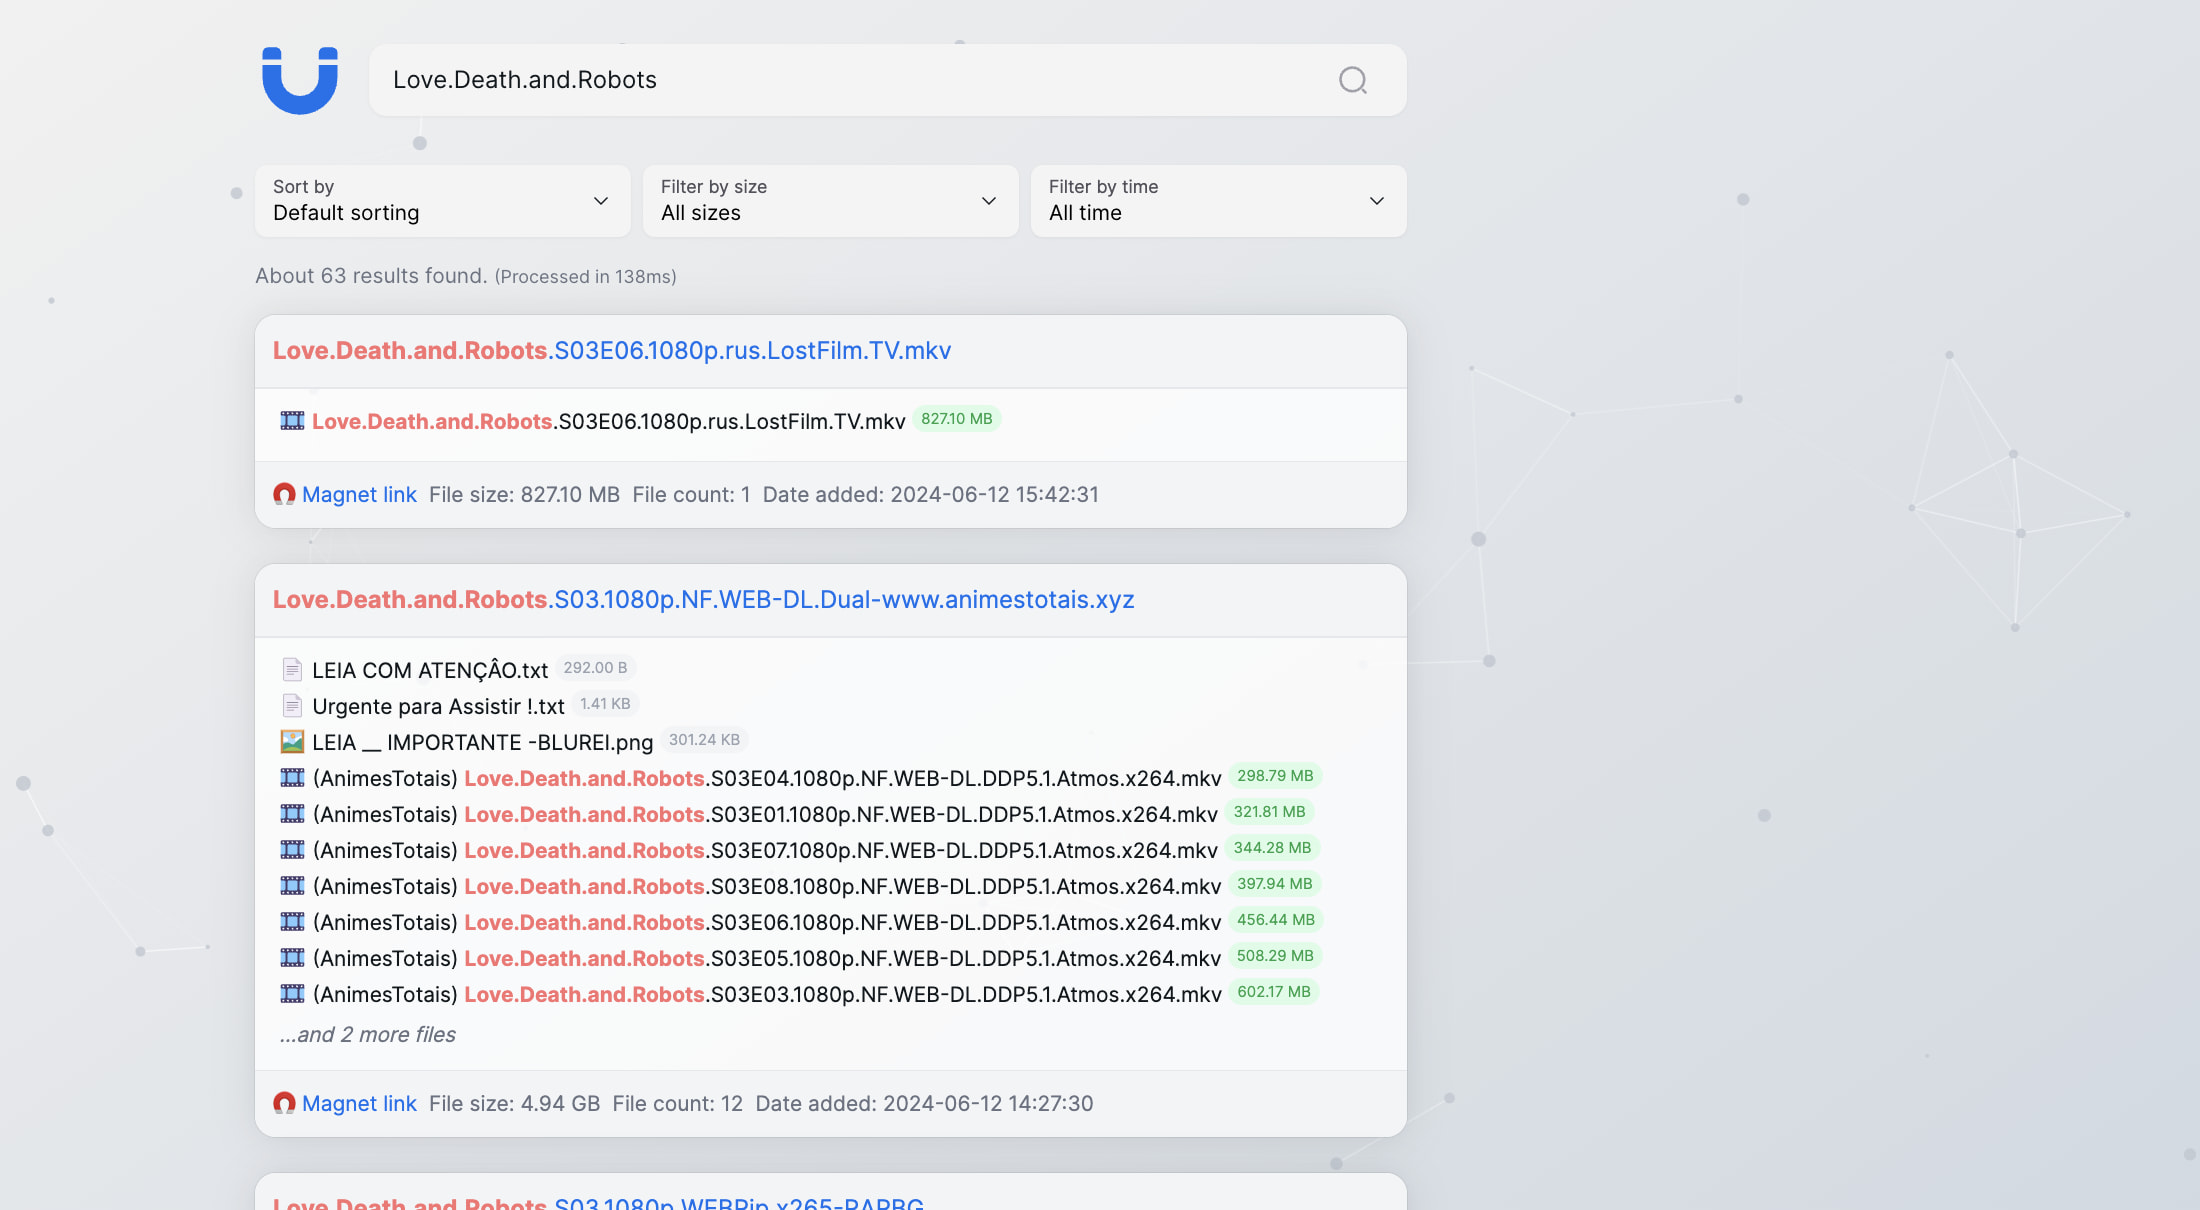Click Magnet link for 827.10 MB torrent
The height and width of the screenshot is (1210, 2200).
[x=359, y=495]
